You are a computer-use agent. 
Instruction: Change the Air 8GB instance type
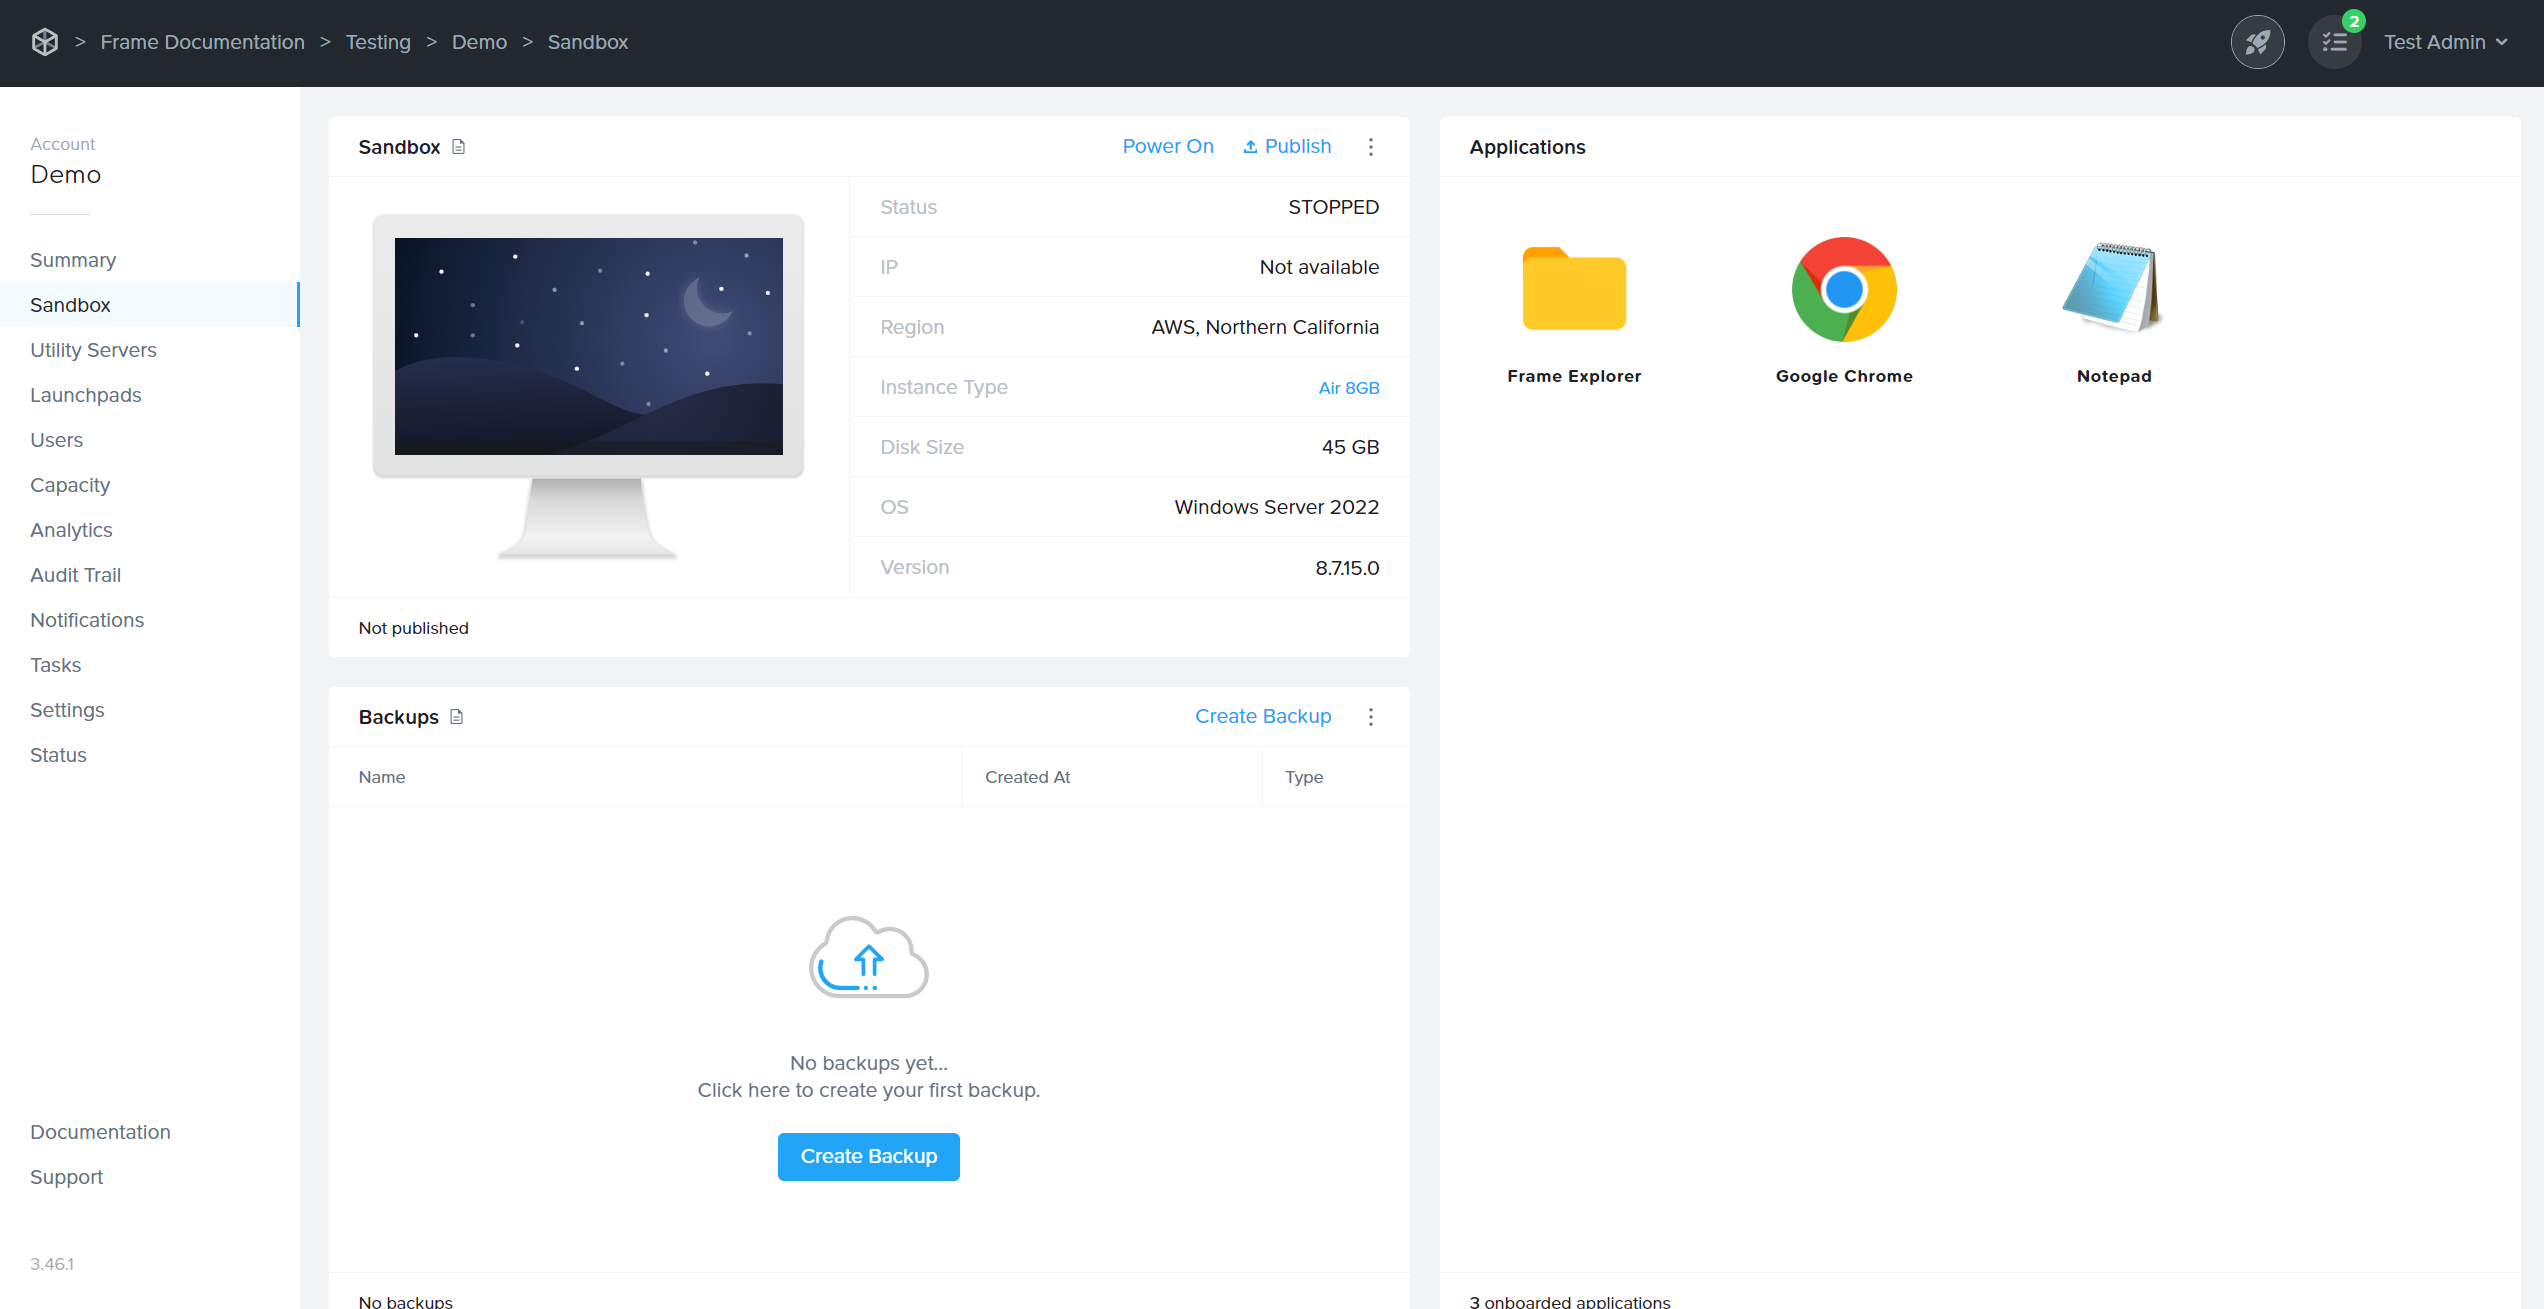point(1349,388)
